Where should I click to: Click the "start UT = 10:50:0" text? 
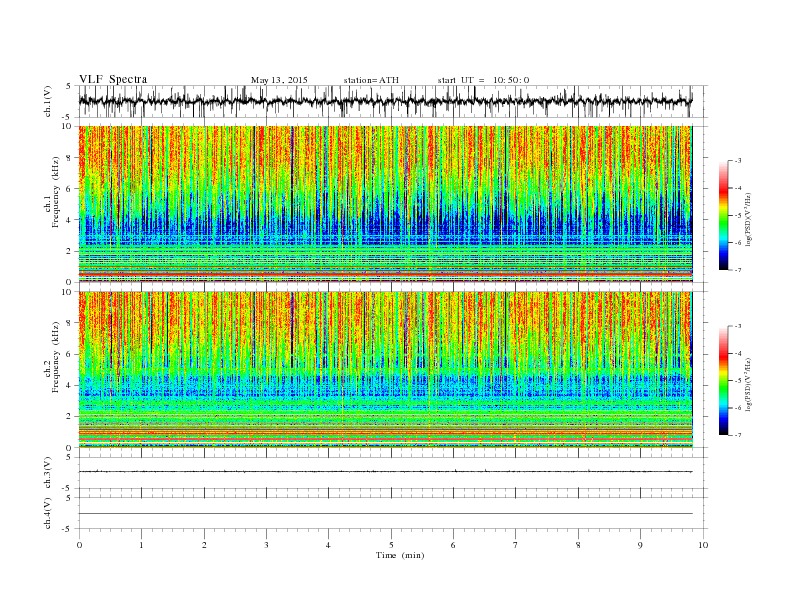coord(483,80)
